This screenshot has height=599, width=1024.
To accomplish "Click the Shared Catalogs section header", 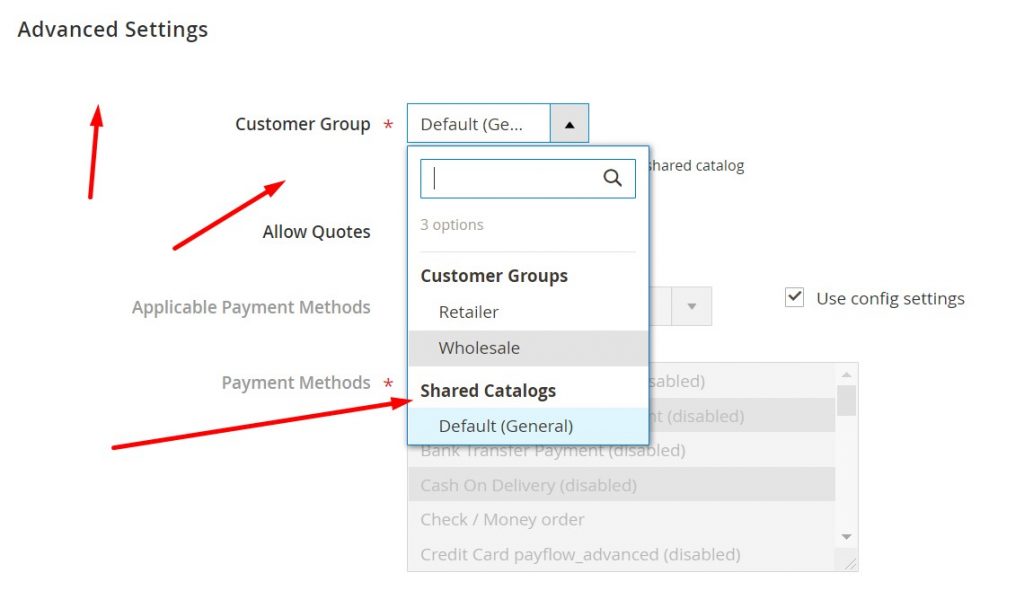I will pyautogui.click(x=488, y=390).
